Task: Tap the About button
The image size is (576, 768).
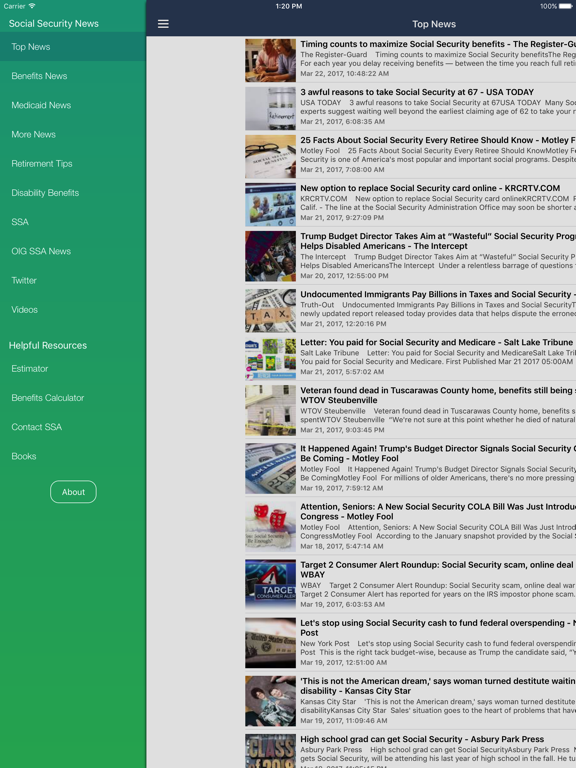Action: click(73, 492)
